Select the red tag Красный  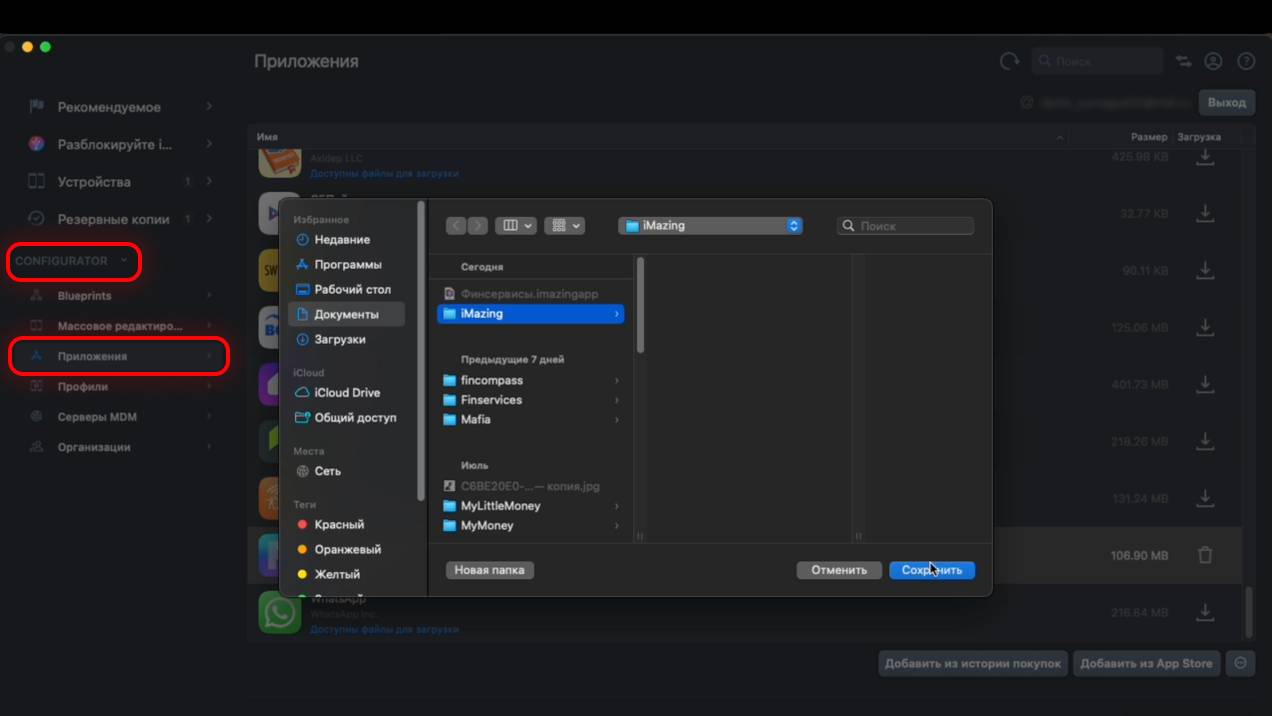339,525
